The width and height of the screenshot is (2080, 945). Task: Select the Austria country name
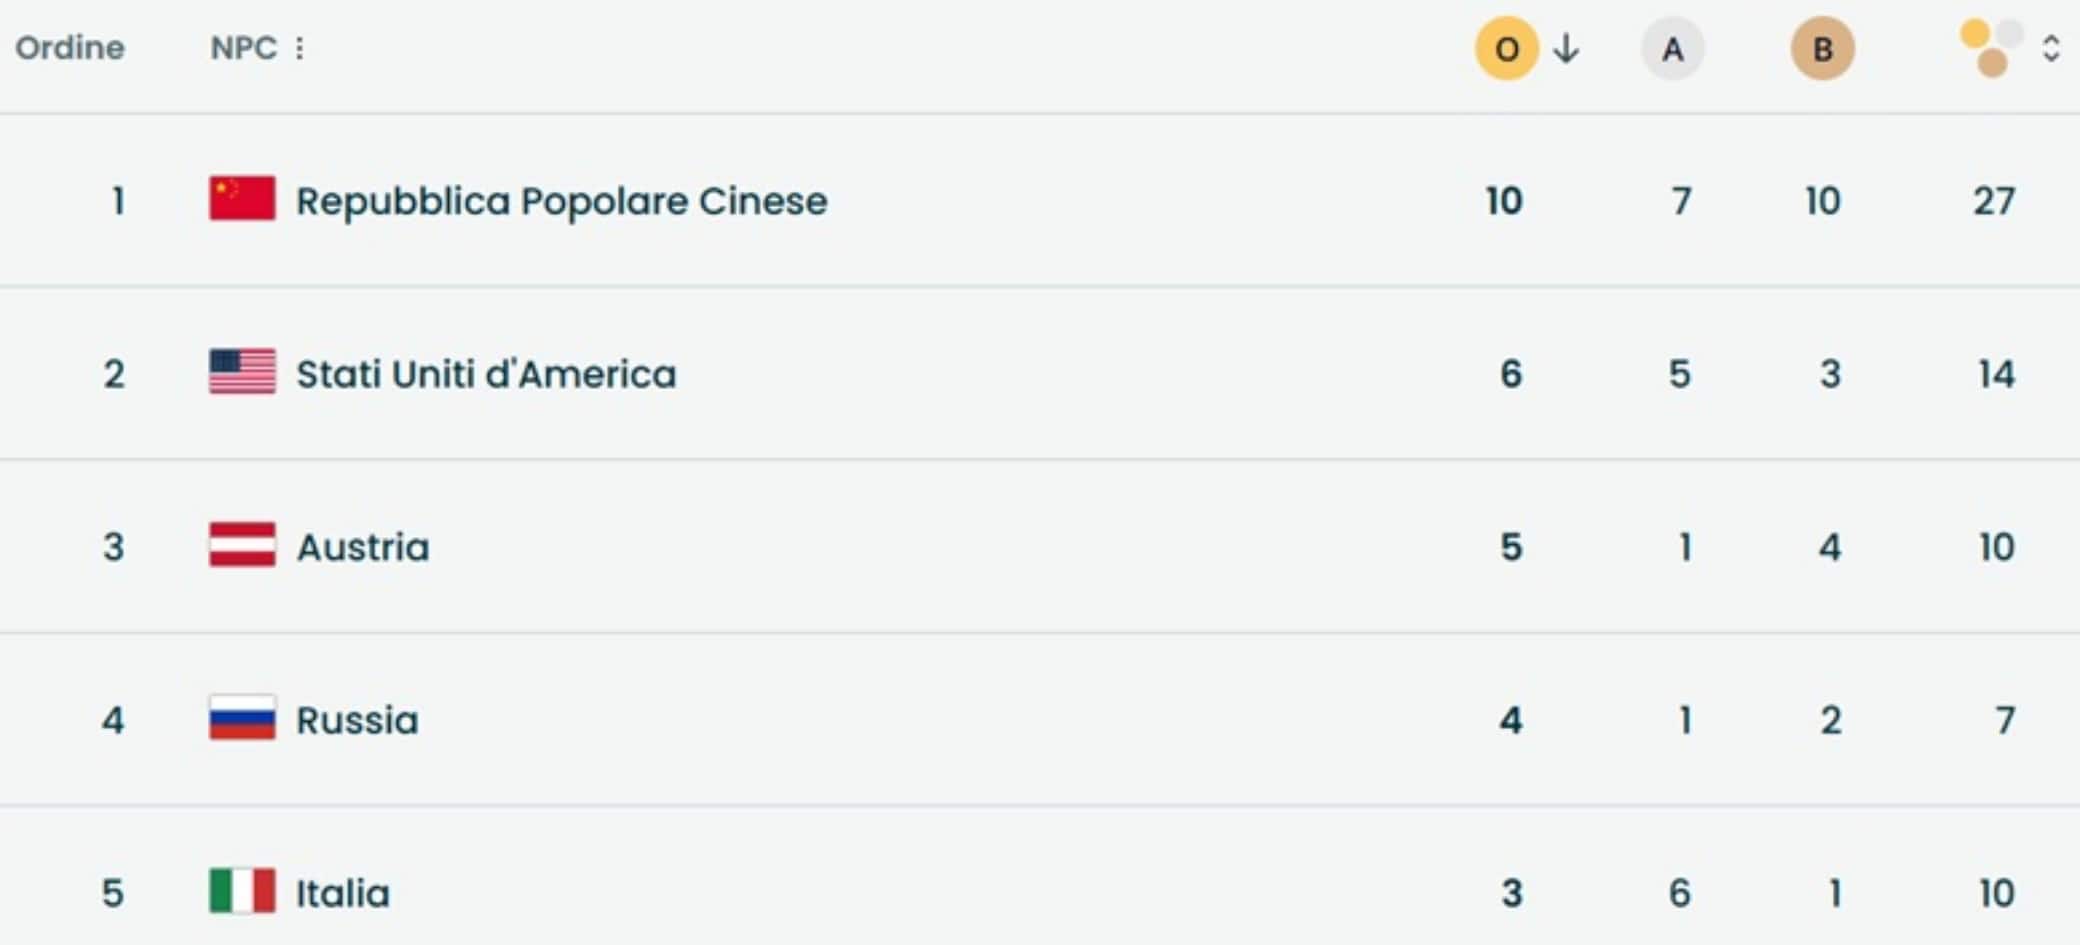(x=363, y=547)
